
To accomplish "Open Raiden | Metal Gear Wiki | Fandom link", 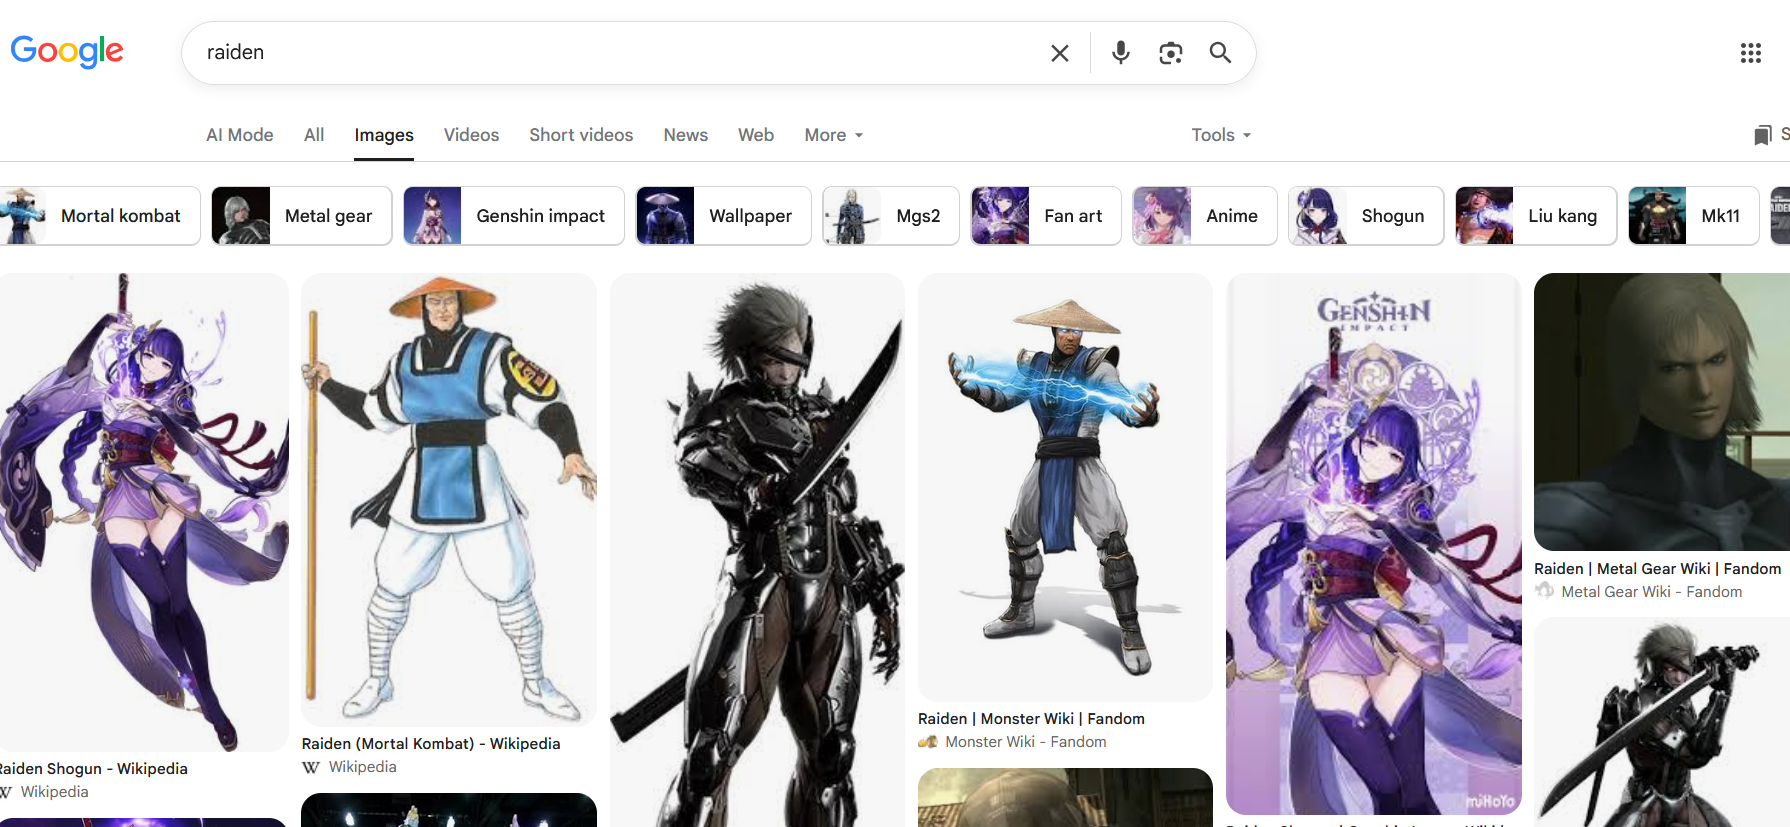I will [1658, 569].
